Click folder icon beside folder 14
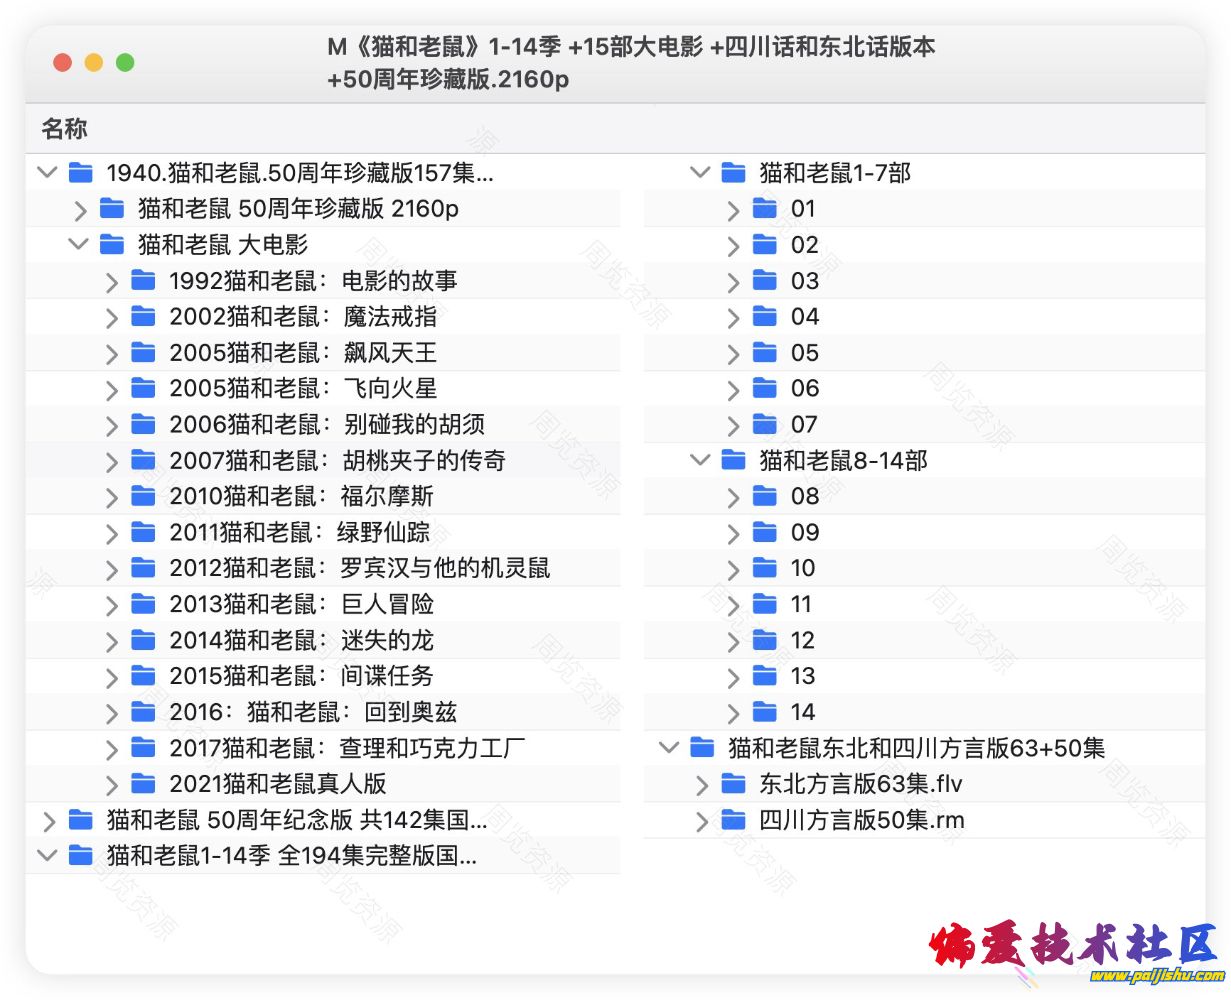1231x1000 pixels. click(765, 712)
